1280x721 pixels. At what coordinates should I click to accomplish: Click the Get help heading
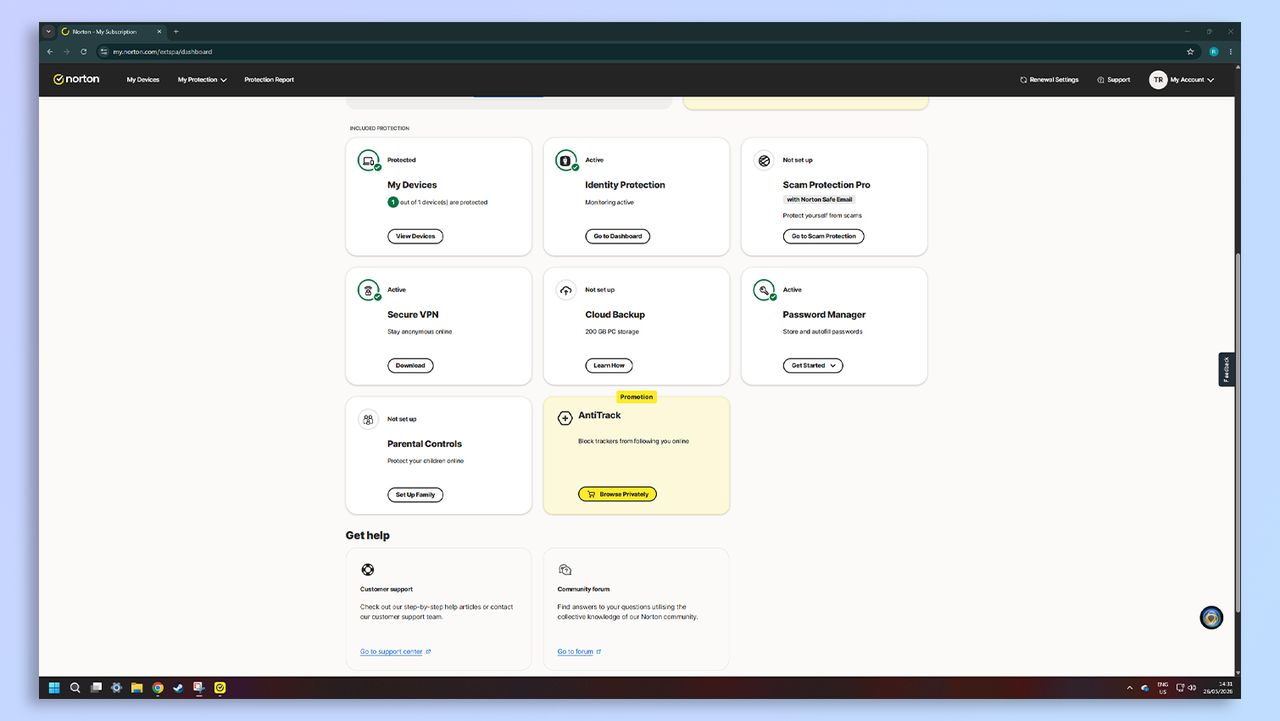coord(368,535)
